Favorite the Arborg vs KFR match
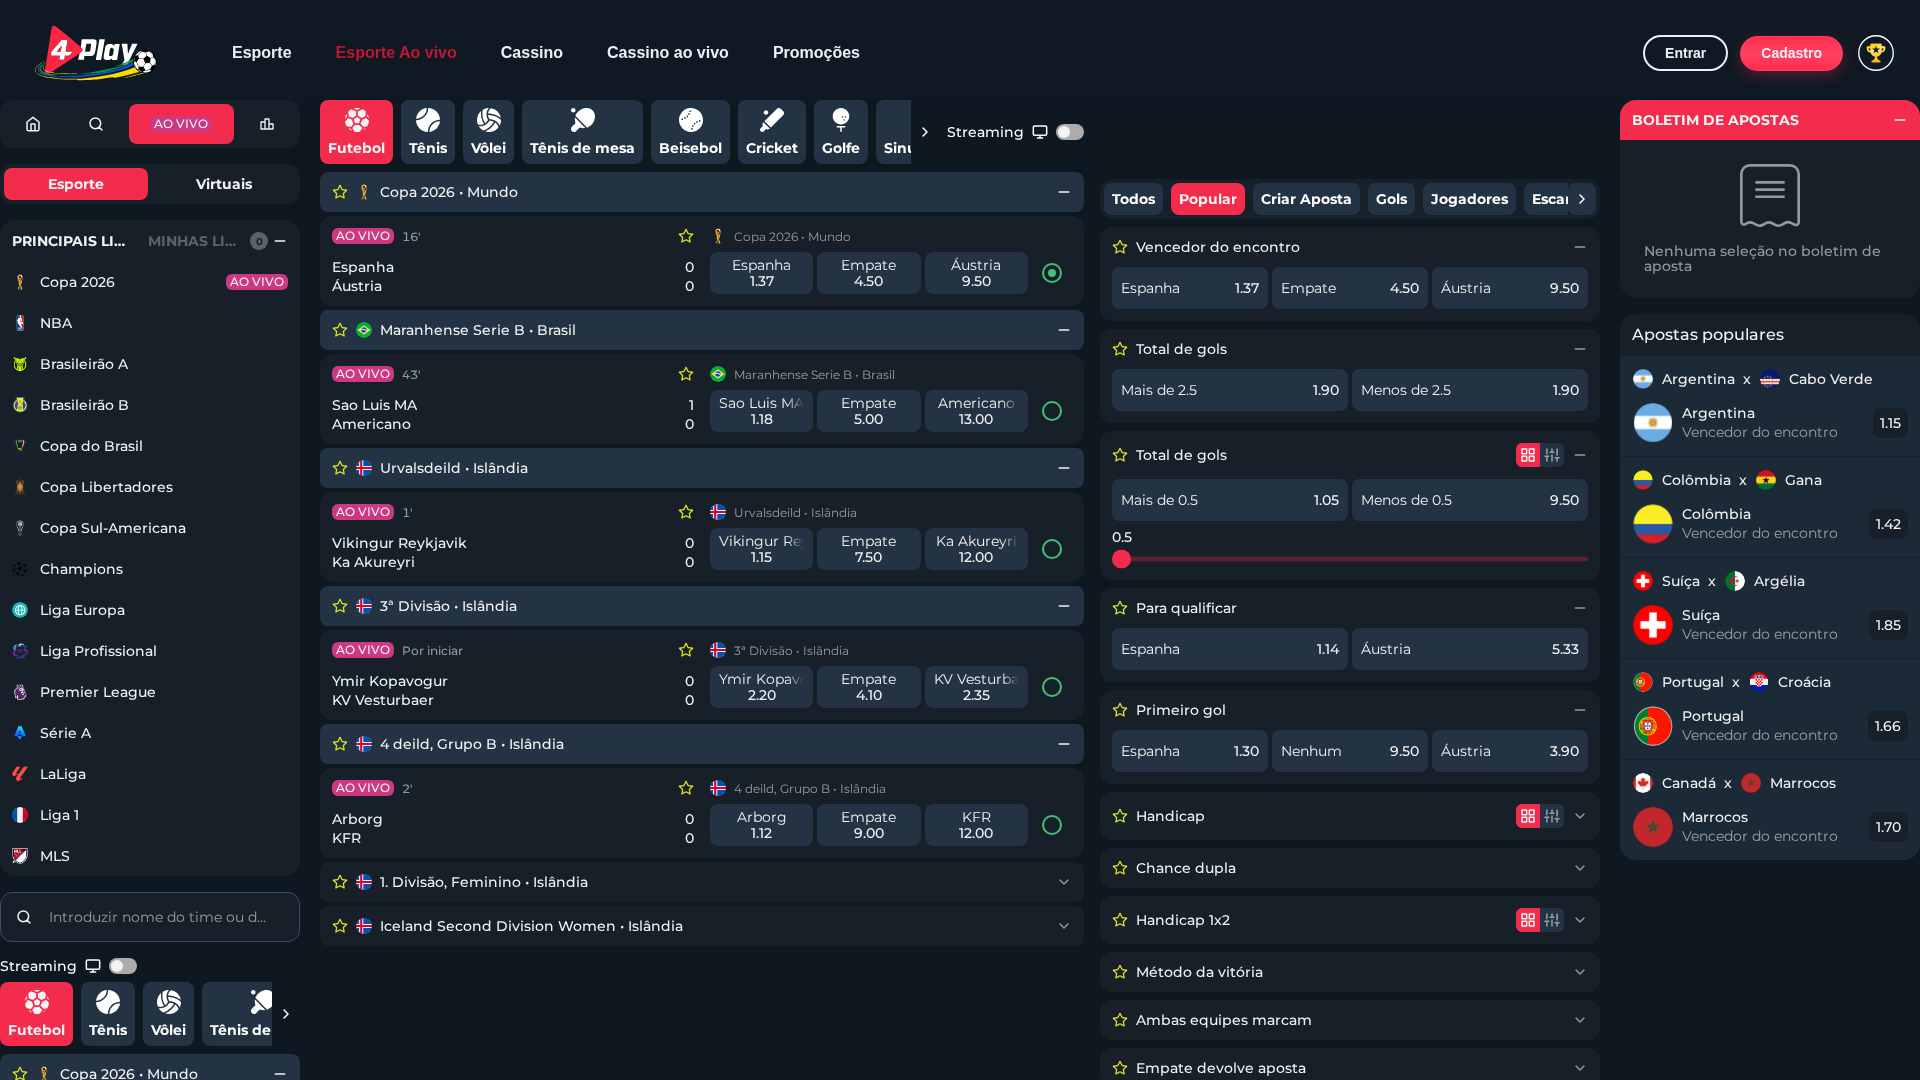This screenshot has width=1920, height=1080. pyautogui.click(x=686, y=788)
